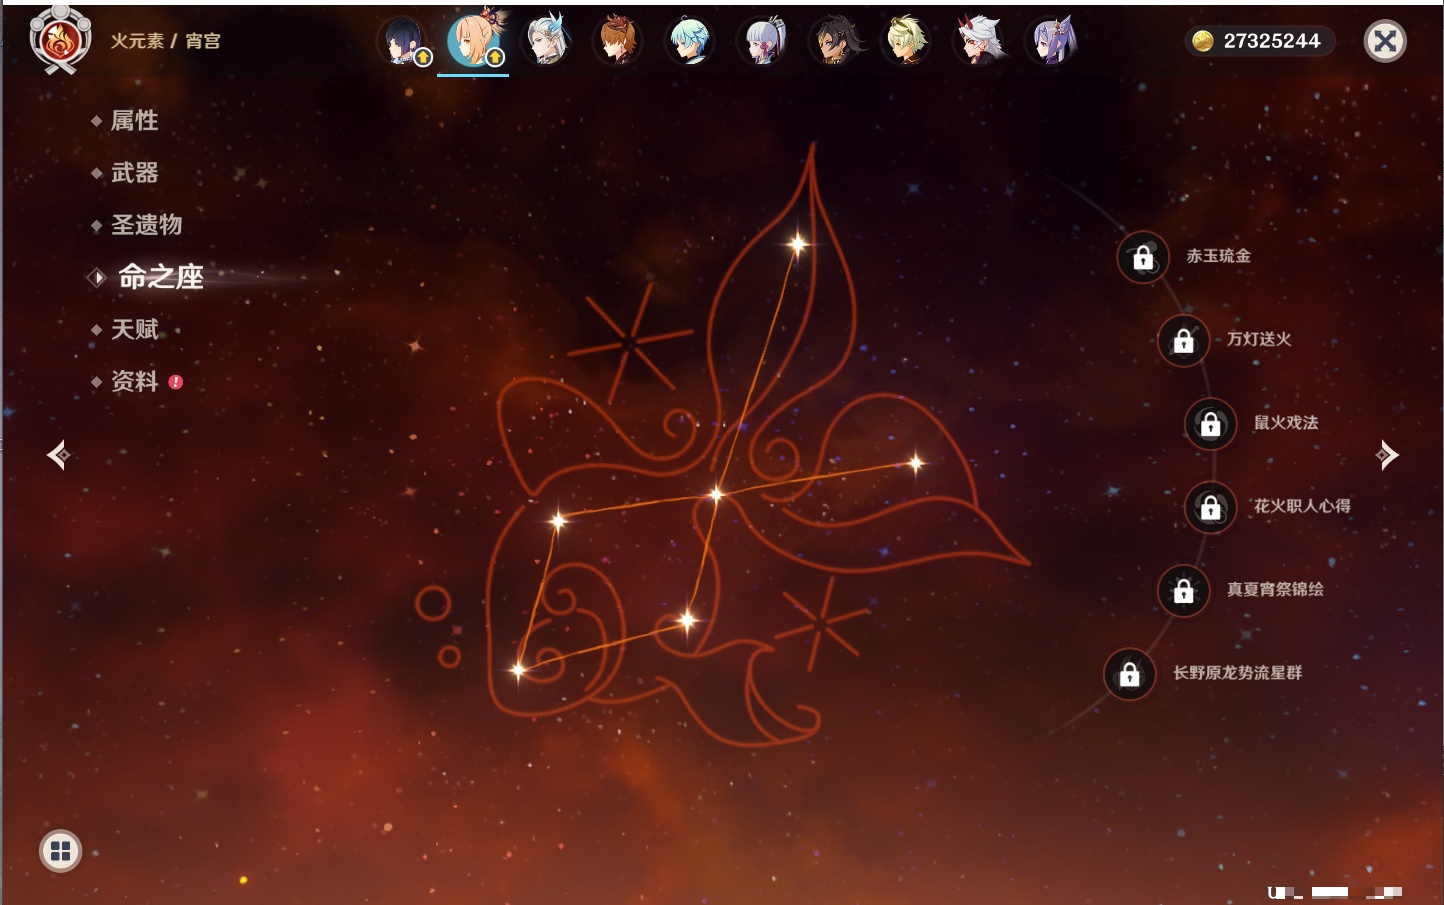Click the lock icon for 赤玉琉金
This screenshot has height=905, width=1444.
click(1143, 258)
